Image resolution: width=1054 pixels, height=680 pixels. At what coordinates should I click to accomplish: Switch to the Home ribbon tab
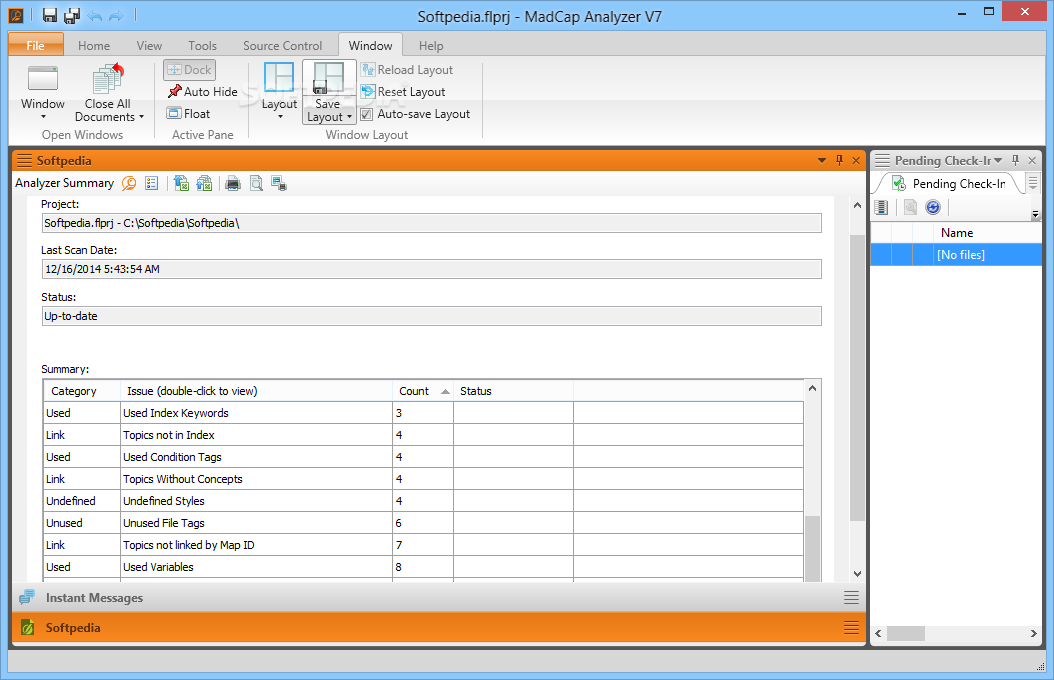point(94,46)
